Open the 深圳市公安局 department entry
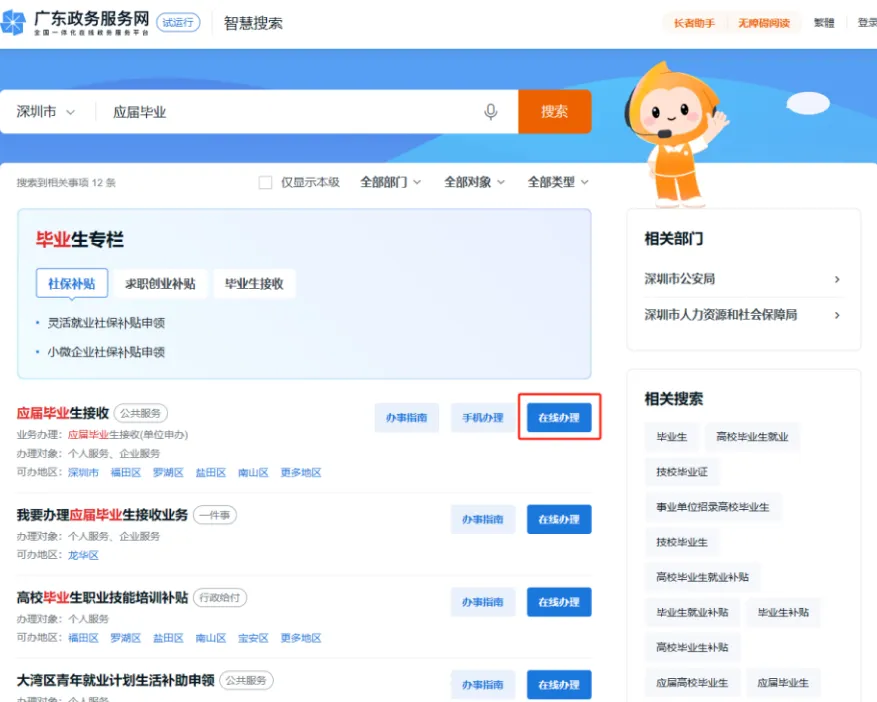877x702 pixels. click(743, 279)
